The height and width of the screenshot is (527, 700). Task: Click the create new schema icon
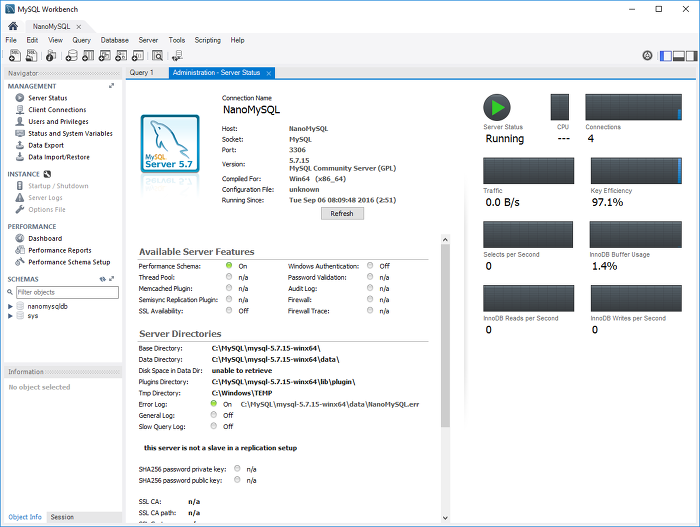click(71, 55)
